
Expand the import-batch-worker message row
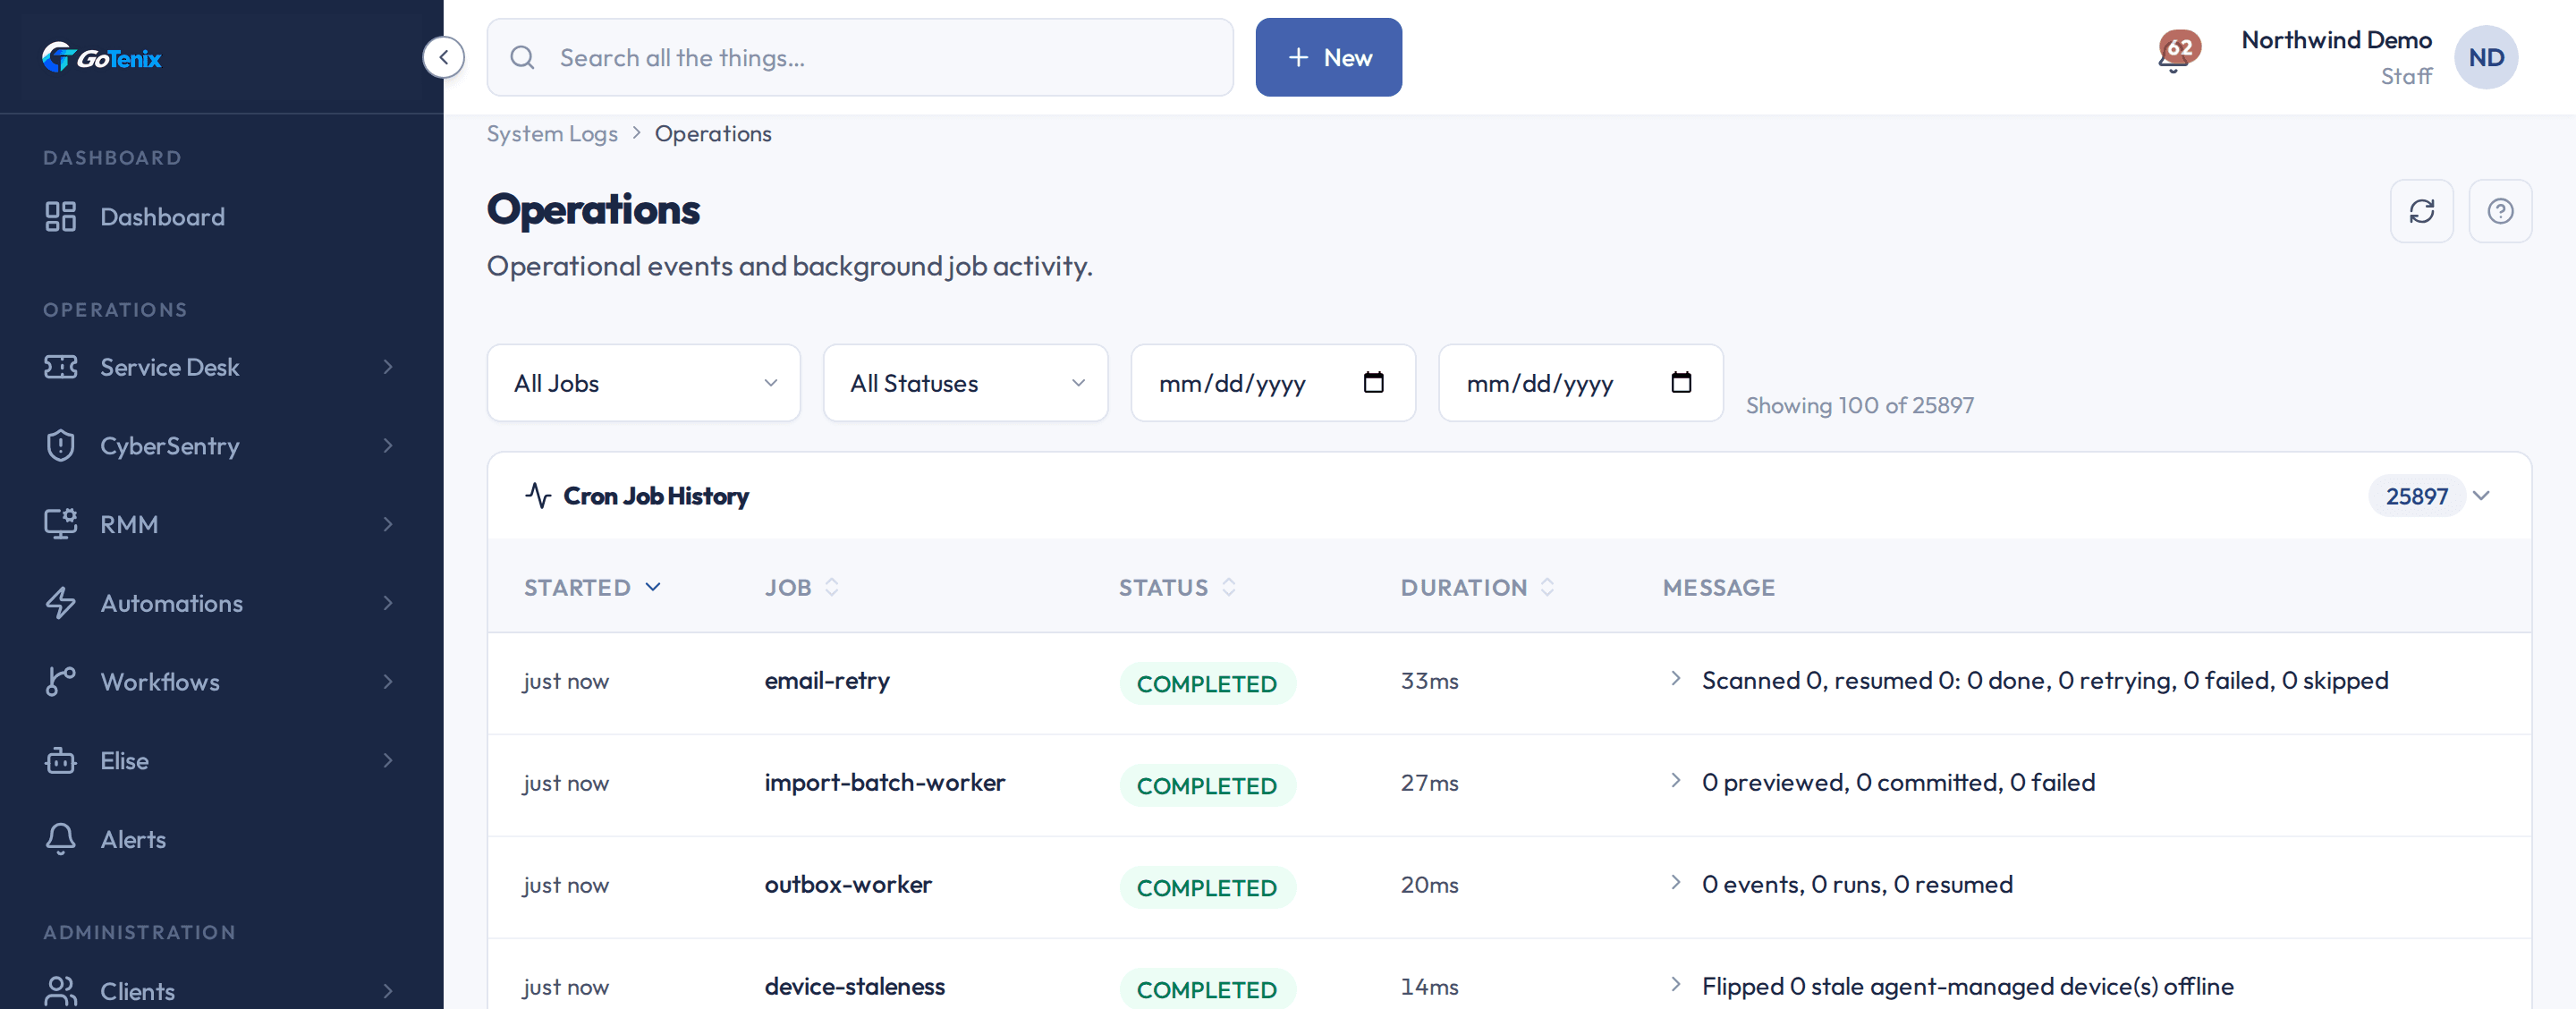click(x=1676, y=780)
